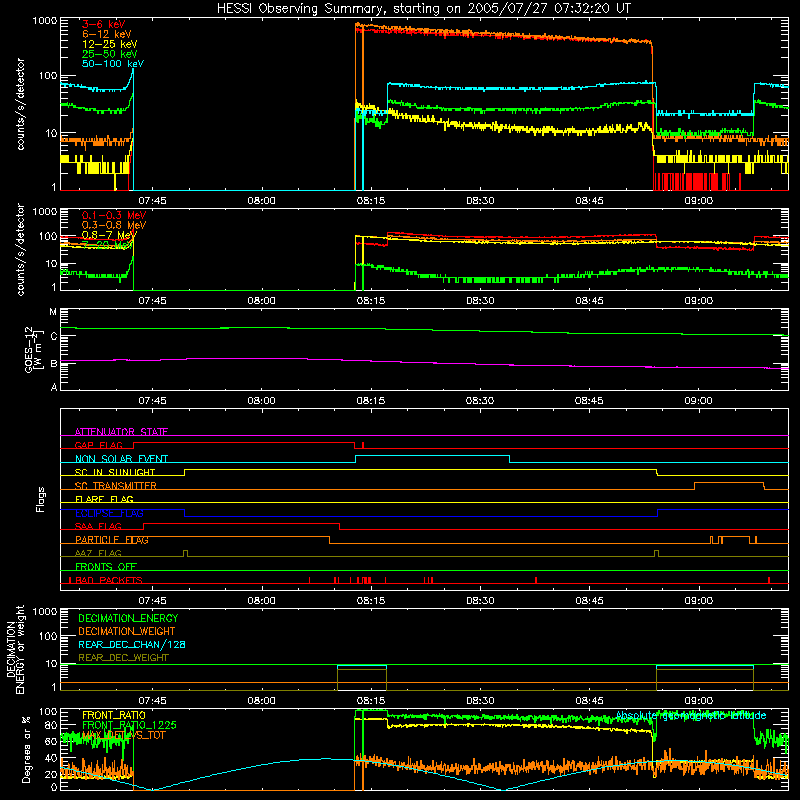This screenshot has width=800, height=800.
Task: Click the NON_SOLAR_EVENT flag label
Action: (121, 459)
